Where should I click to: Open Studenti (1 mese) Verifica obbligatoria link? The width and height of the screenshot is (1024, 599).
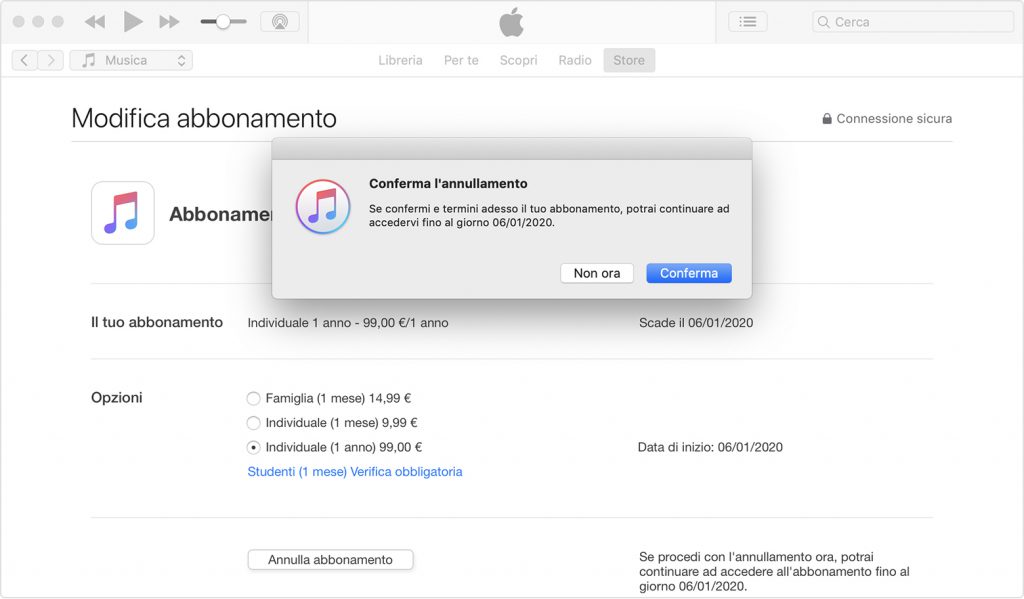click(x=355, y=472)
